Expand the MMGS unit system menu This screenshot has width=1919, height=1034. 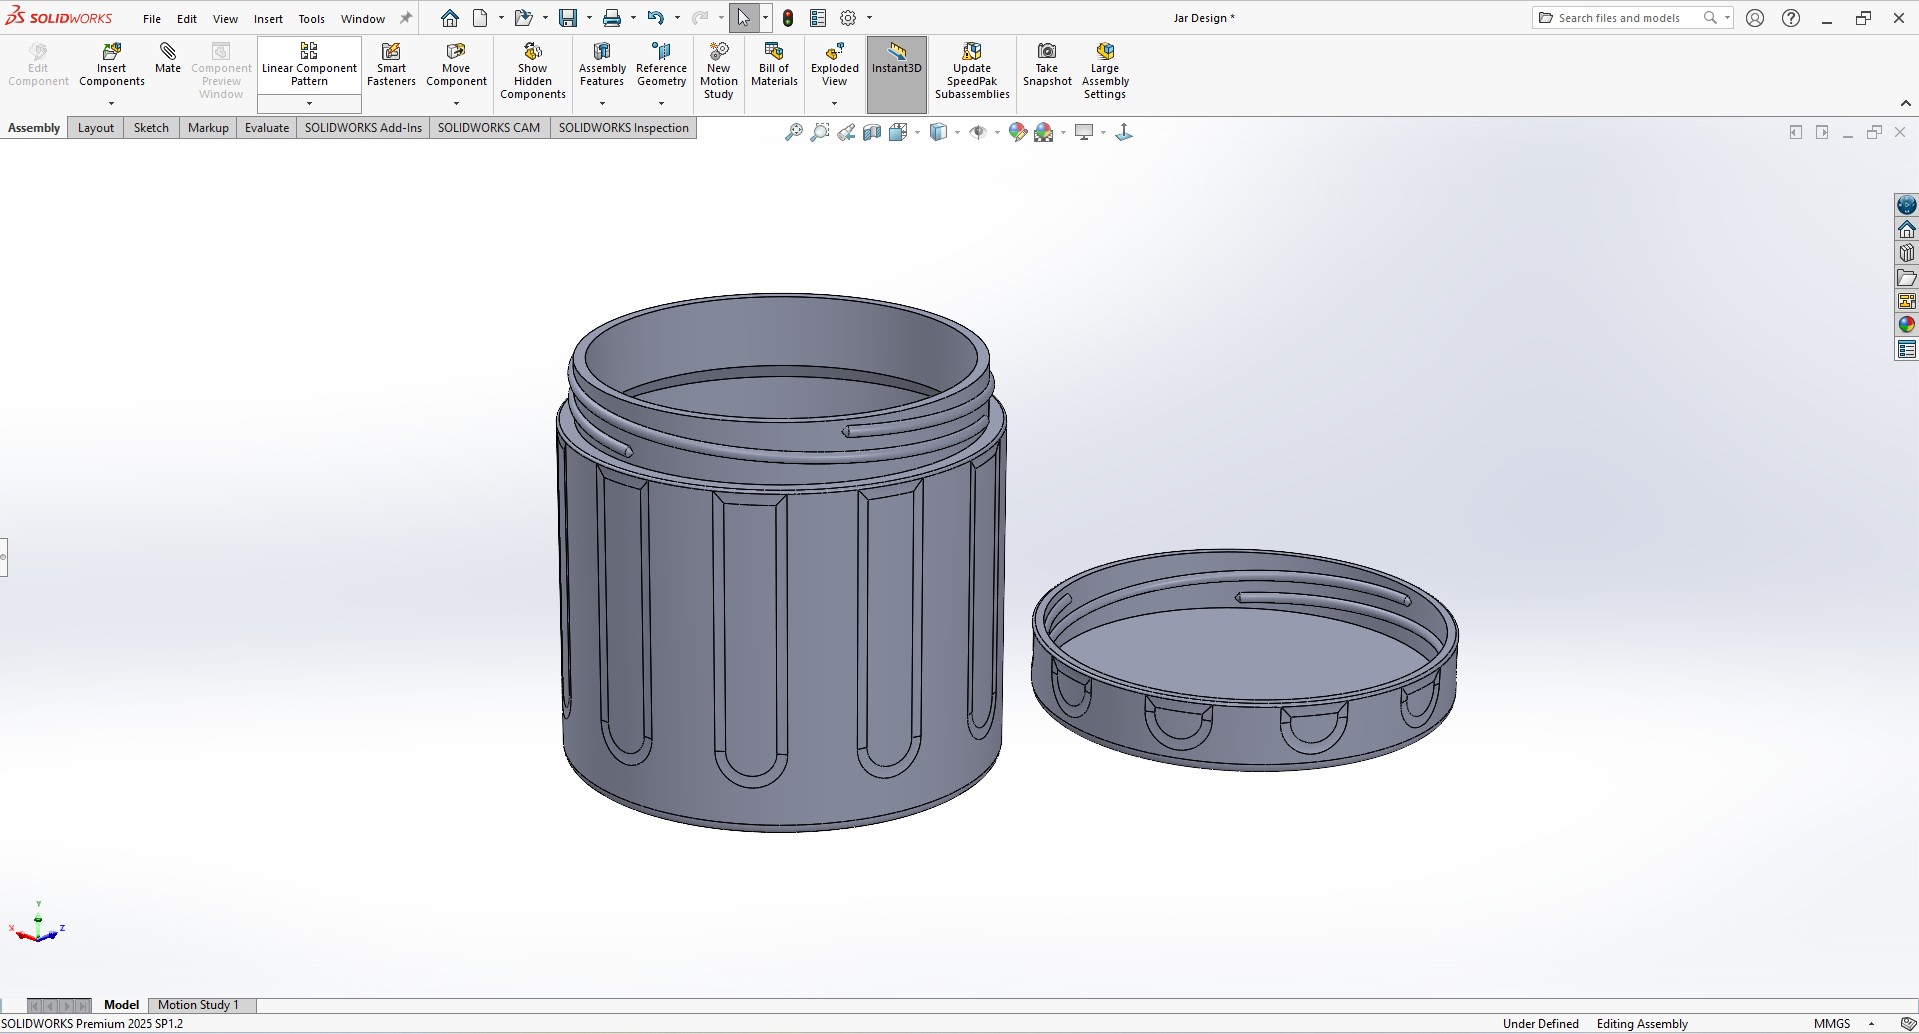(1871, 1024)
